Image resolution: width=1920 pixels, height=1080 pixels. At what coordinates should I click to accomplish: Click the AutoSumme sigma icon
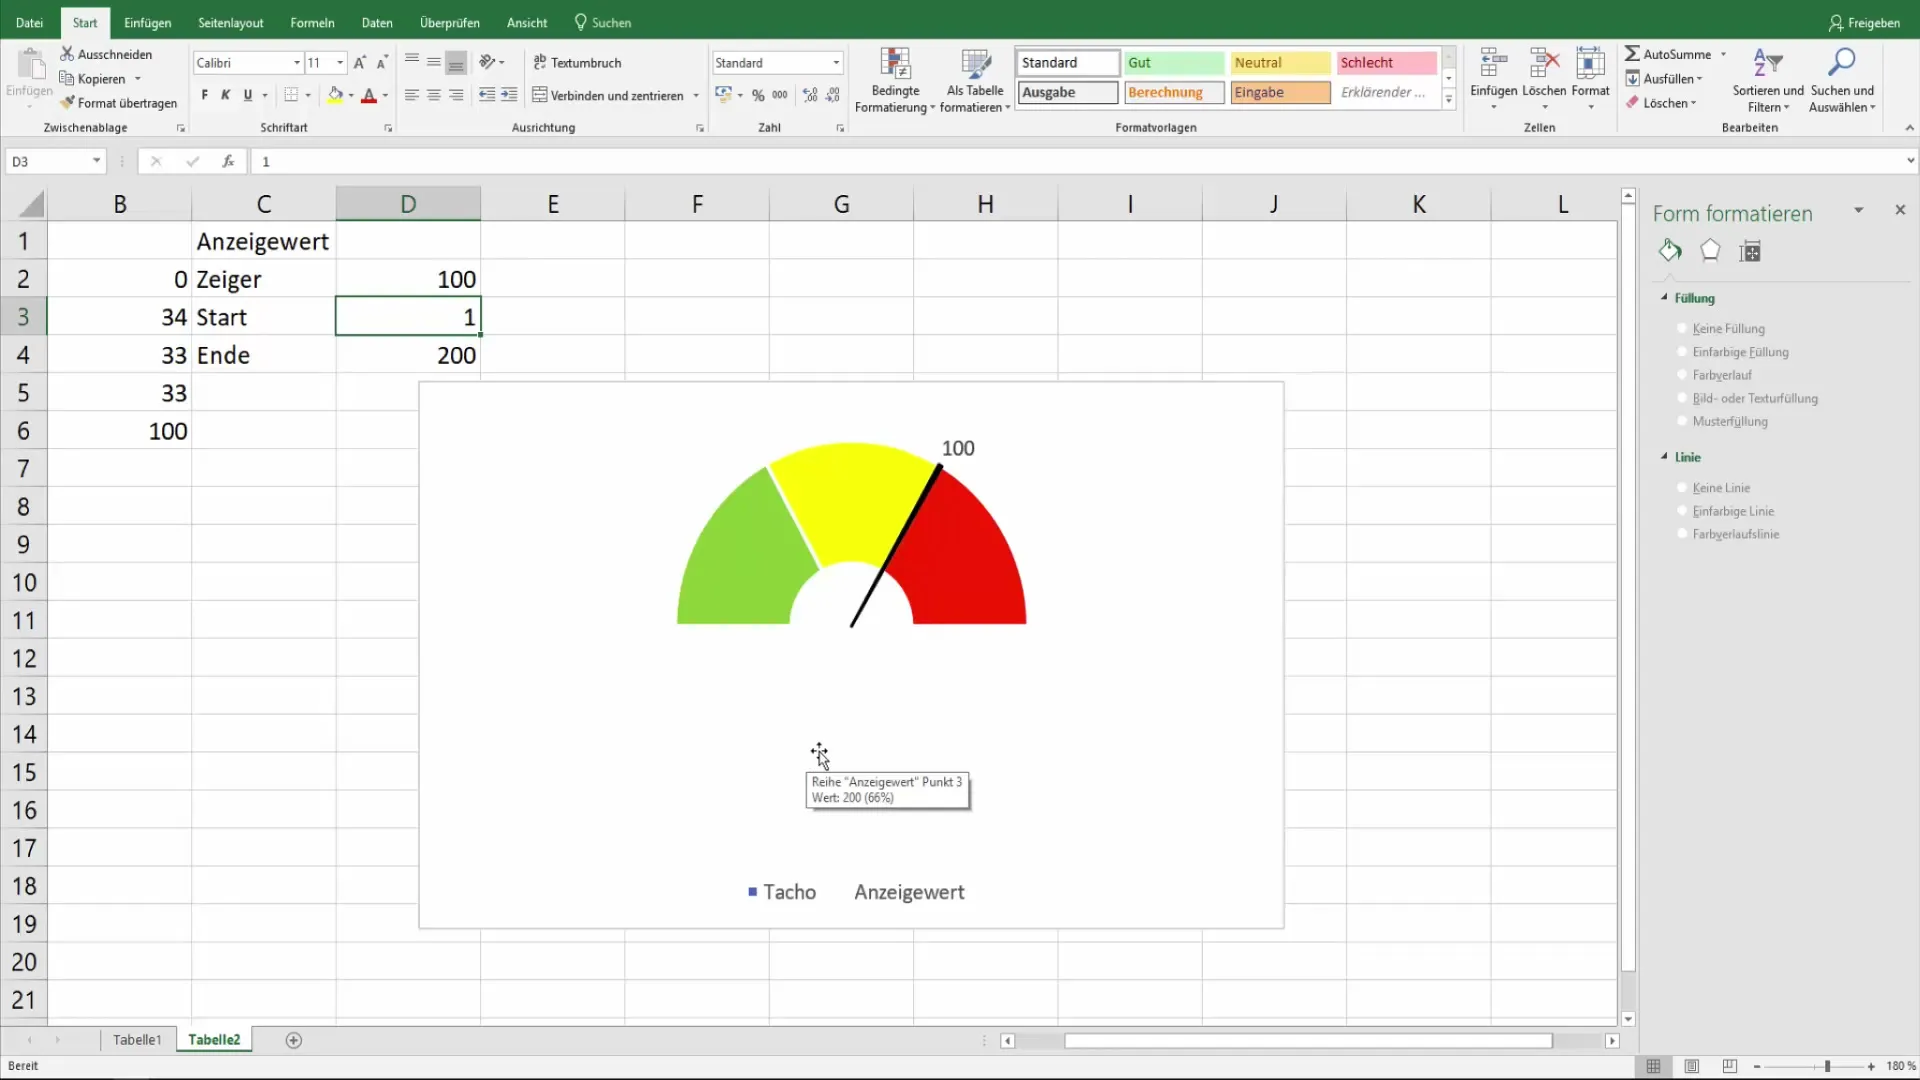tap(1632, 54)
